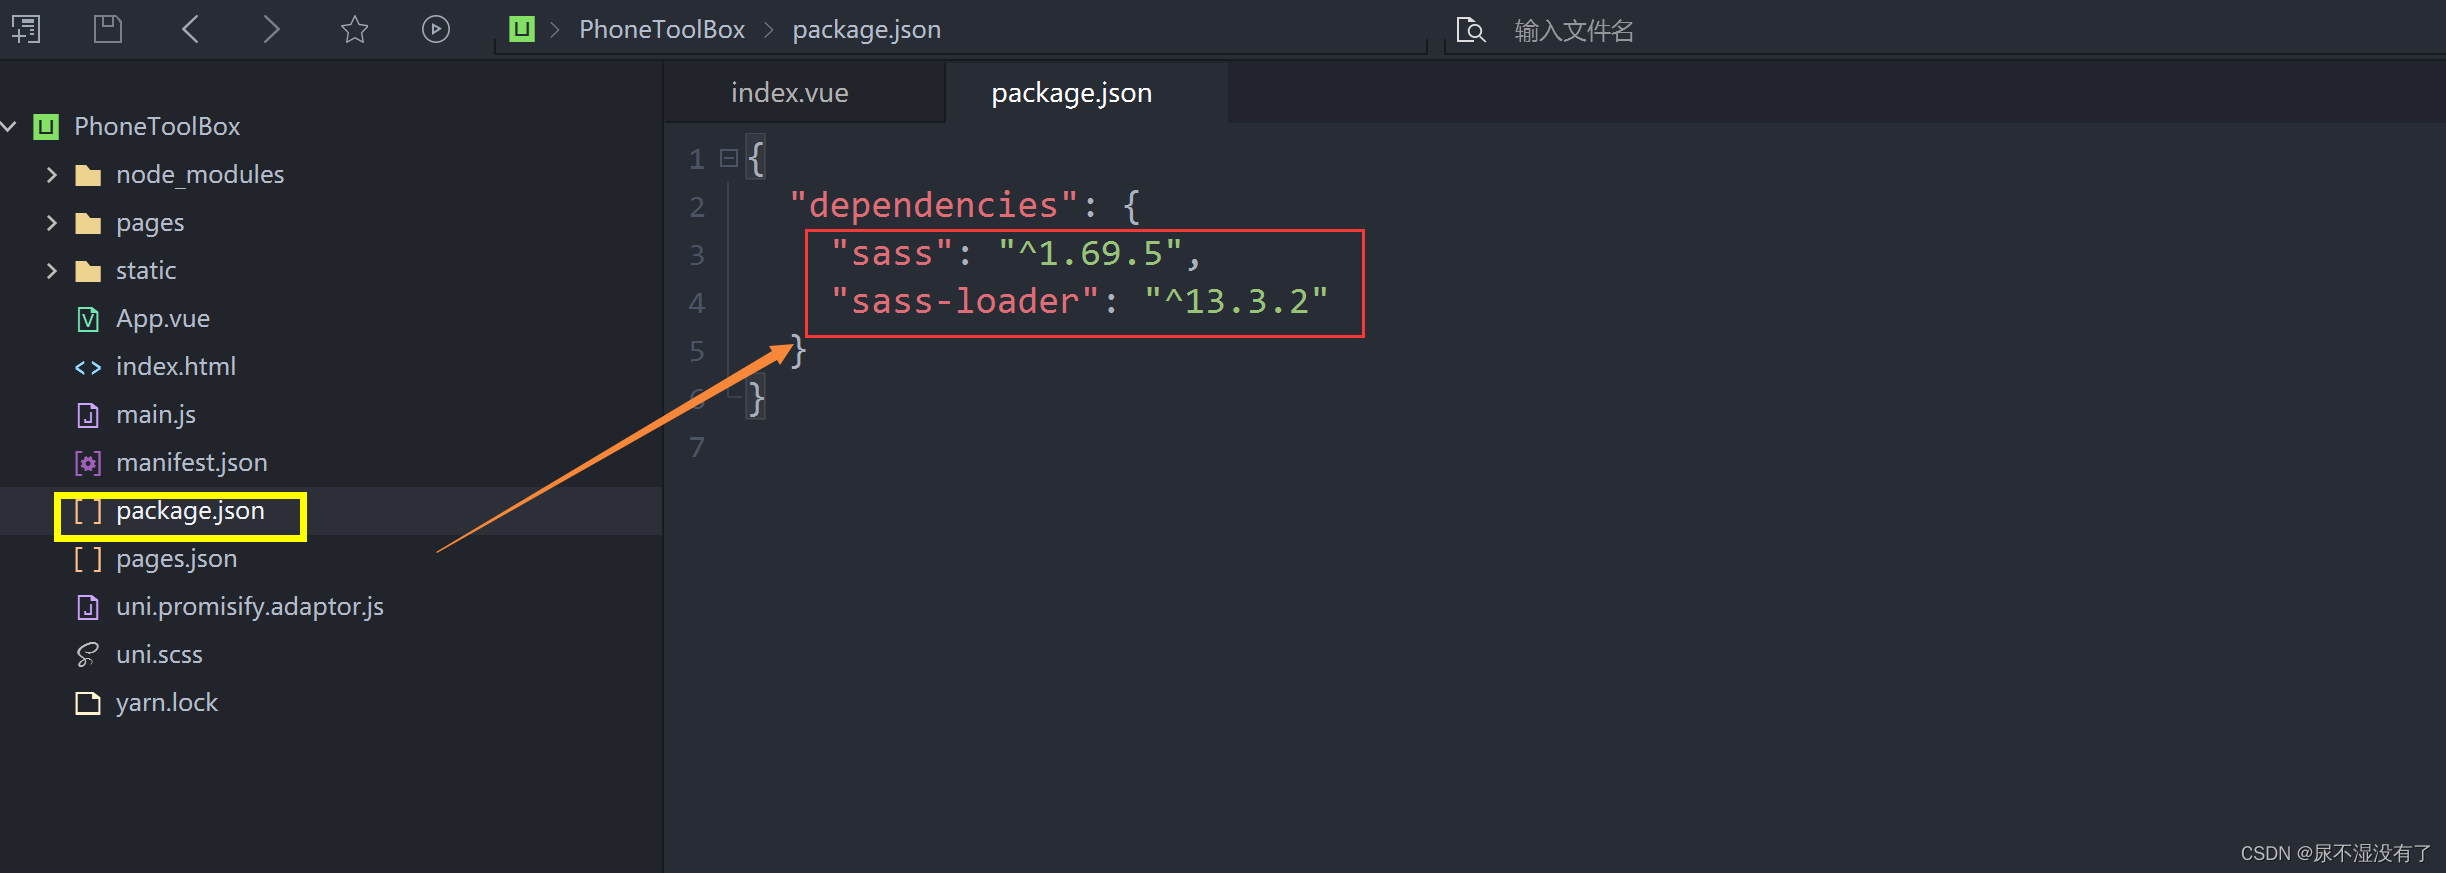Click the index.html file icon

[88, 368]
